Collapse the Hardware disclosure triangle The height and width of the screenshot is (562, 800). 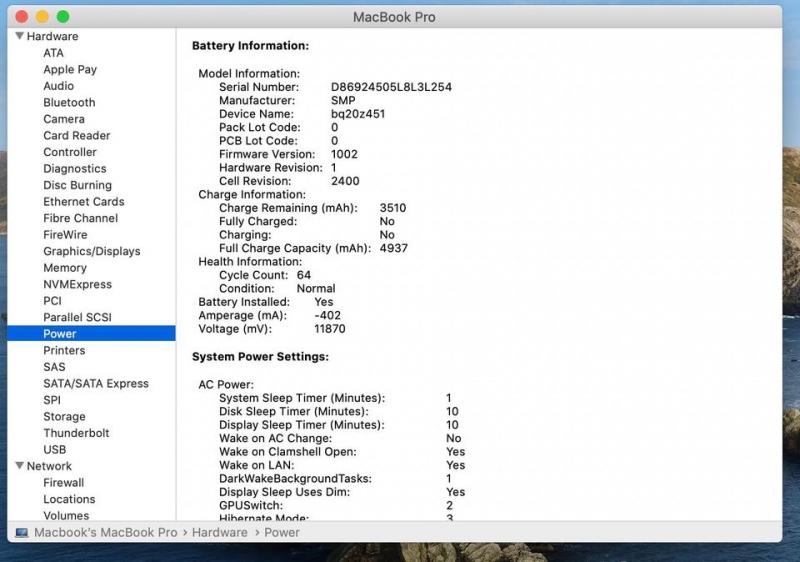pos(19,37)
